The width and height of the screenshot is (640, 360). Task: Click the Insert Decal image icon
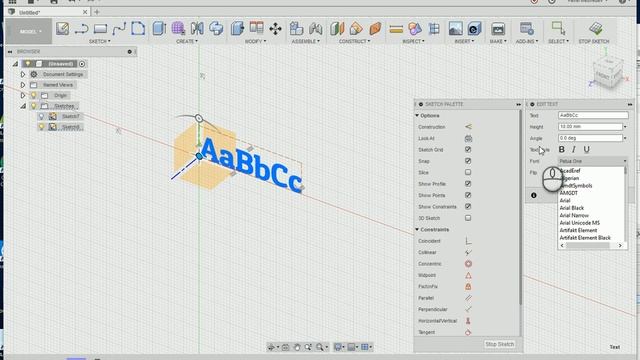[456, 29]
